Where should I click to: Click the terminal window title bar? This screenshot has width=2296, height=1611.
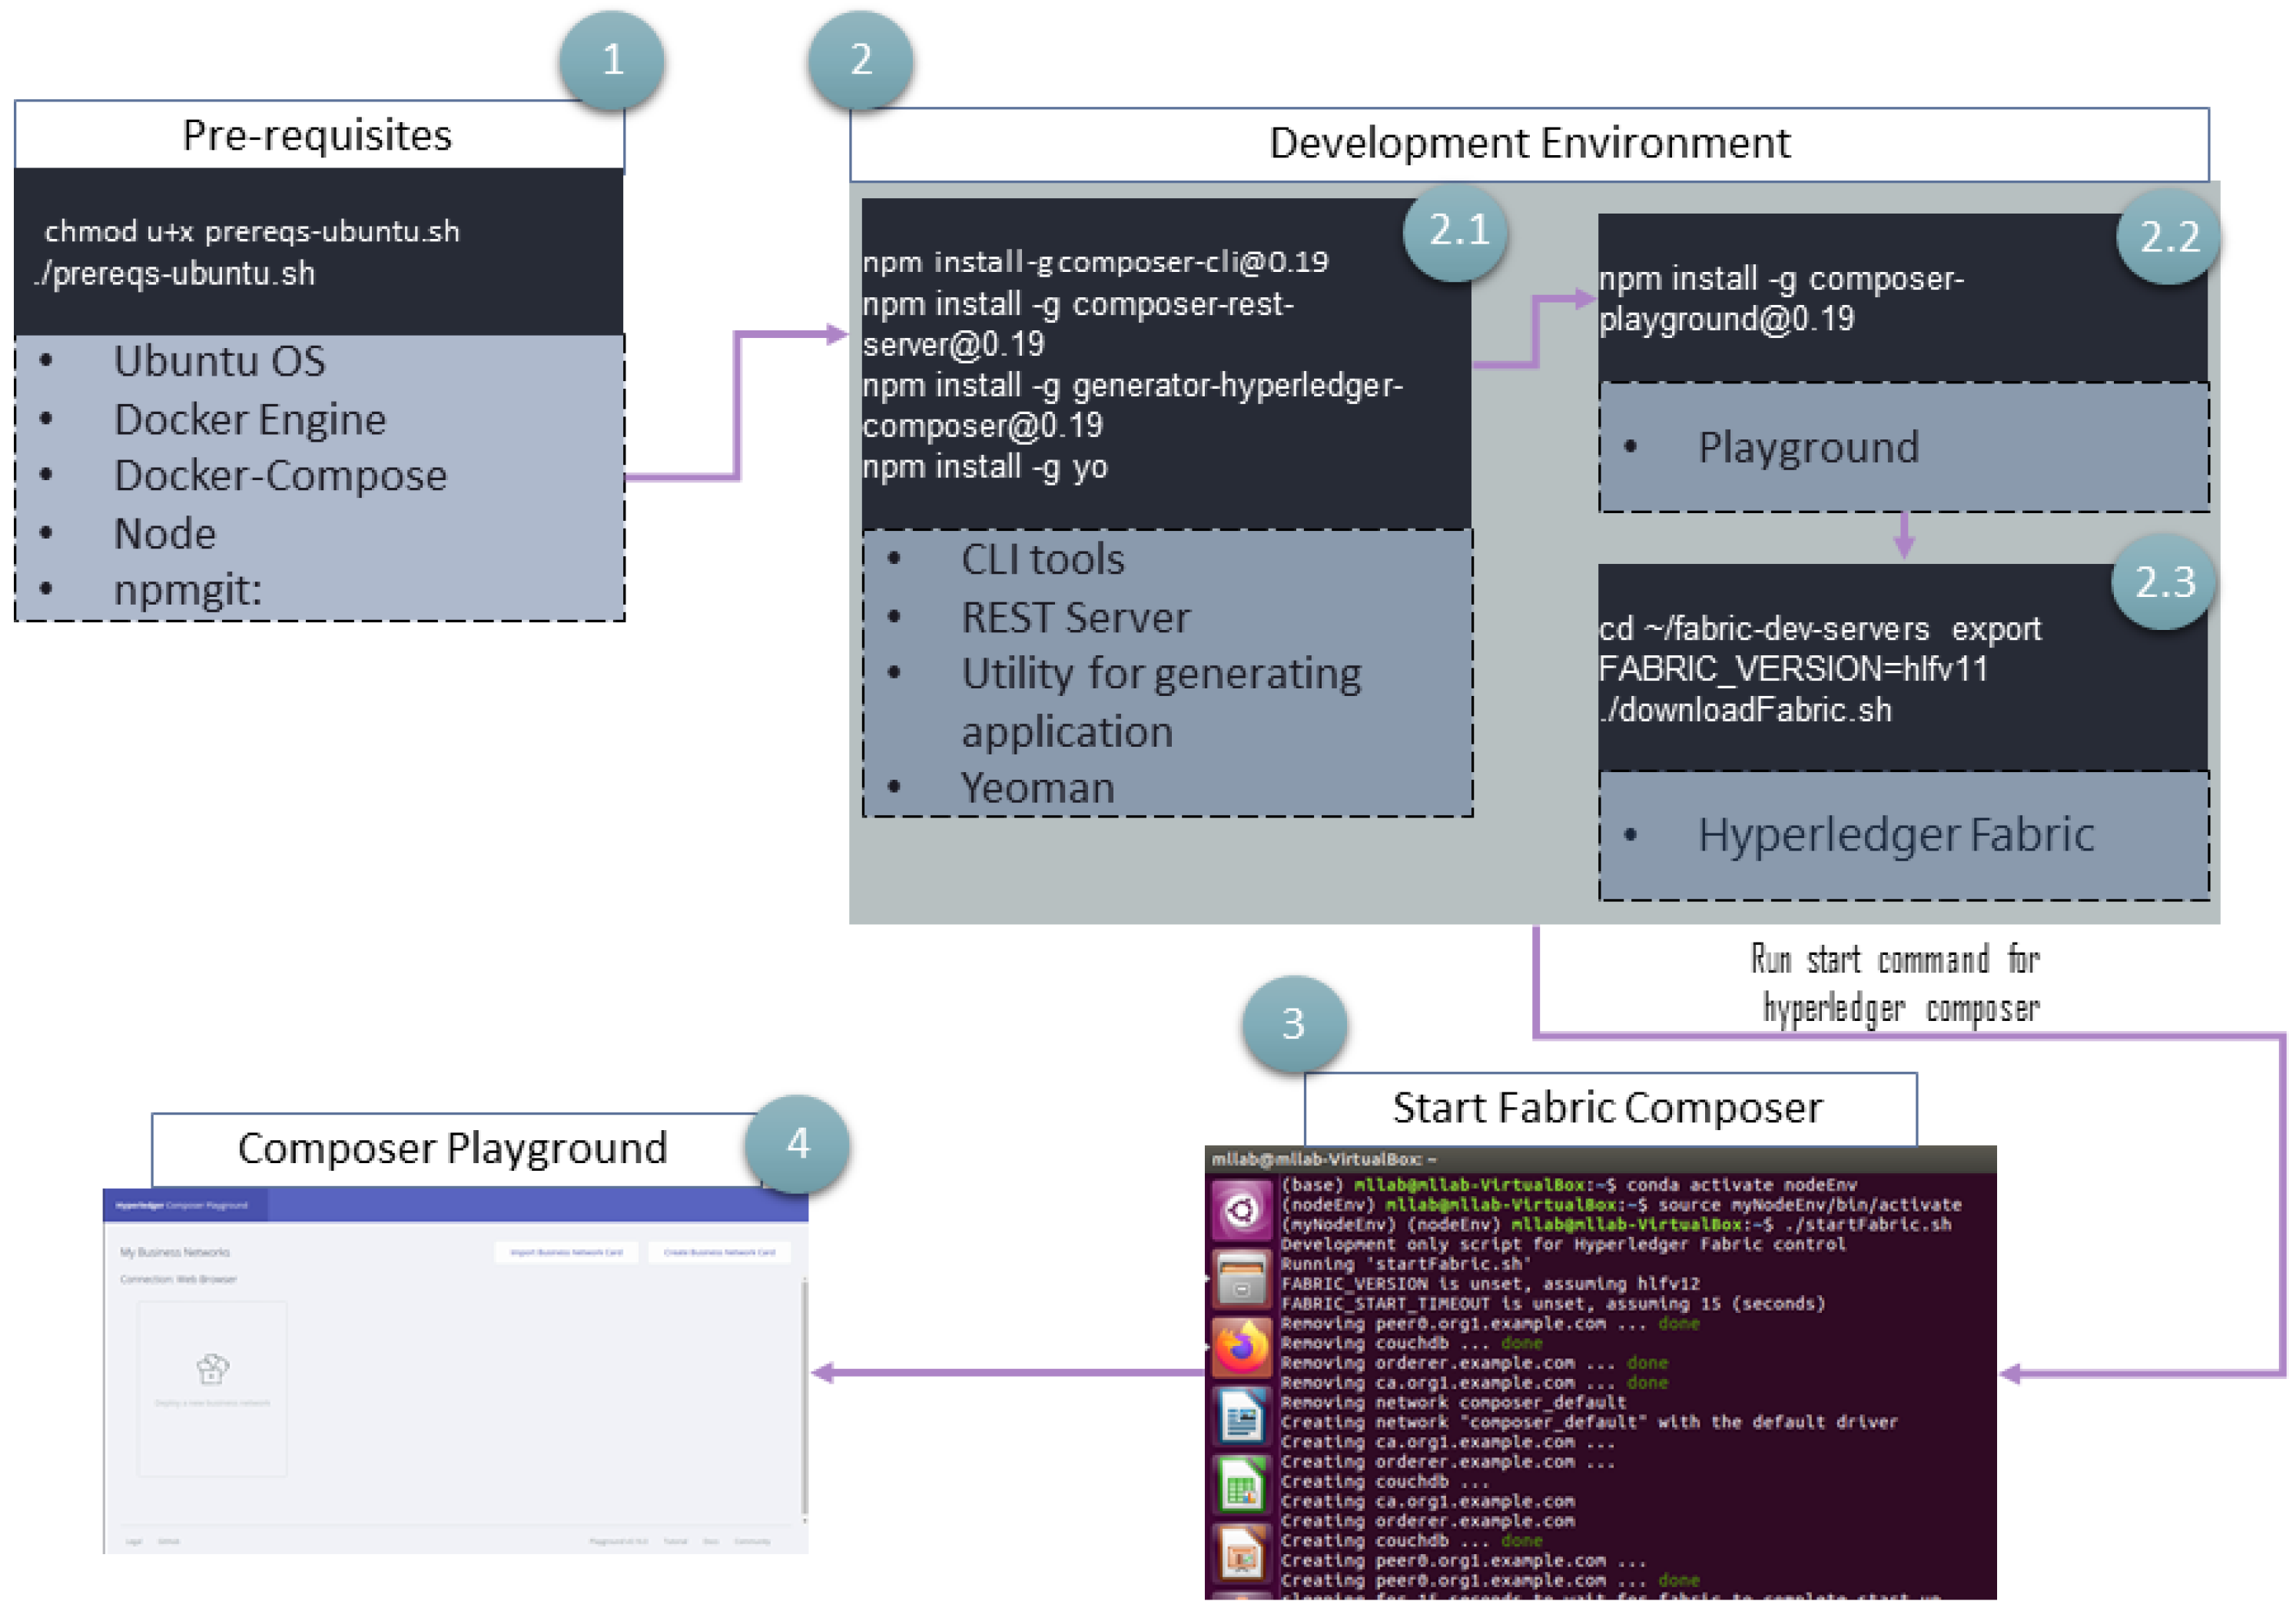(x=1600, y=1159)
